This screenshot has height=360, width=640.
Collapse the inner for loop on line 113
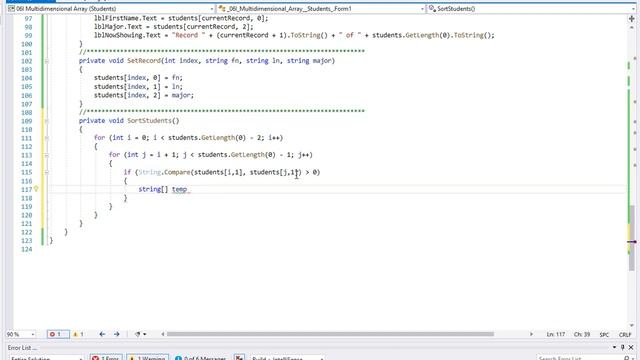tap(47, 156)
